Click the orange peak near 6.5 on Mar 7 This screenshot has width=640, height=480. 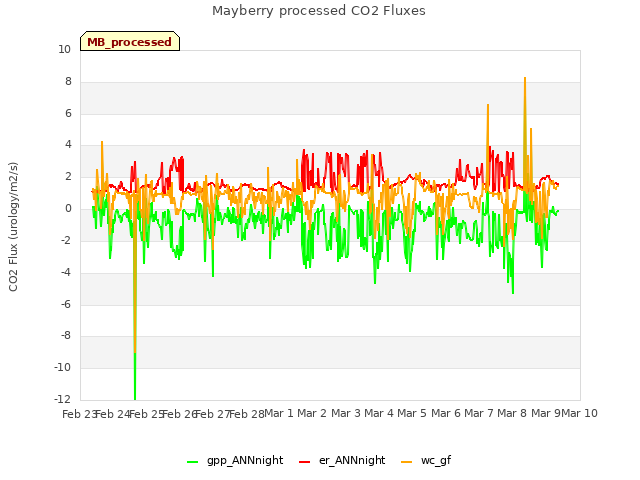[x=488, y=106]
